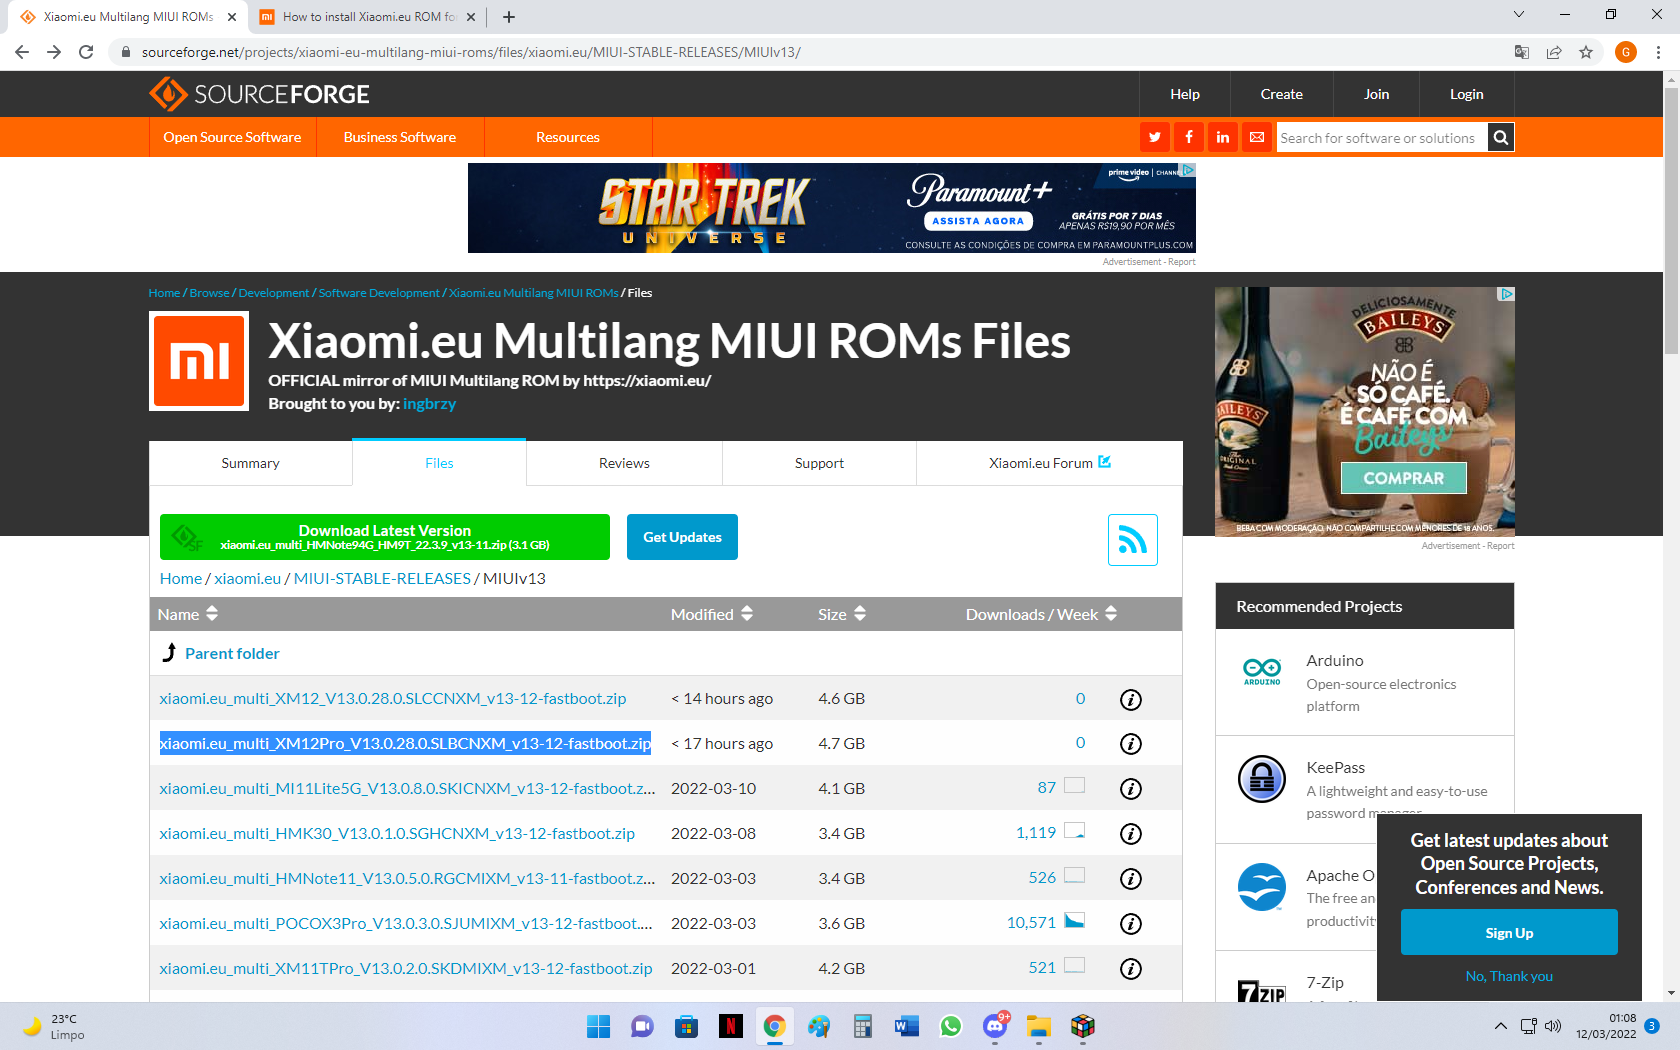Open the Xiaomi.eu Forum tab
1680x1050 pixels.
1049,463
